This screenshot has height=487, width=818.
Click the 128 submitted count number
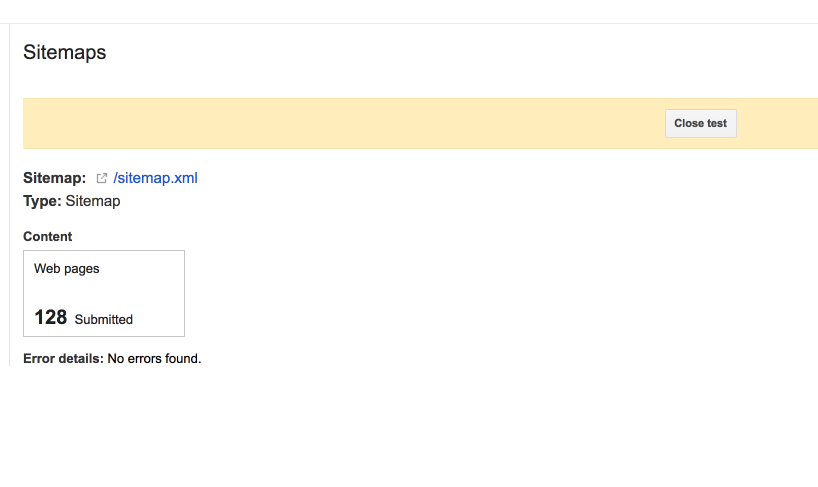click(x=51, y=317)
